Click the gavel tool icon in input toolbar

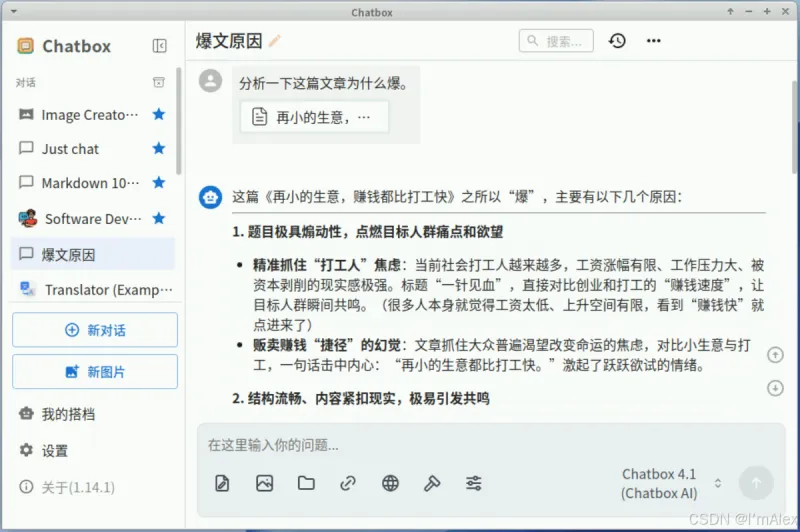click(x=432, y=483)
